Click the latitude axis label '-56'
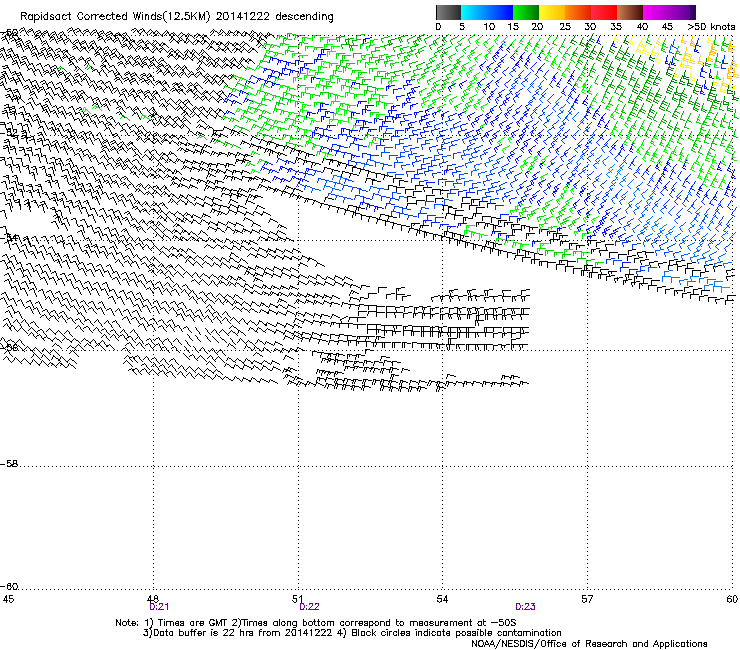The width and height of the screenshot is (740, 650). 9,347
